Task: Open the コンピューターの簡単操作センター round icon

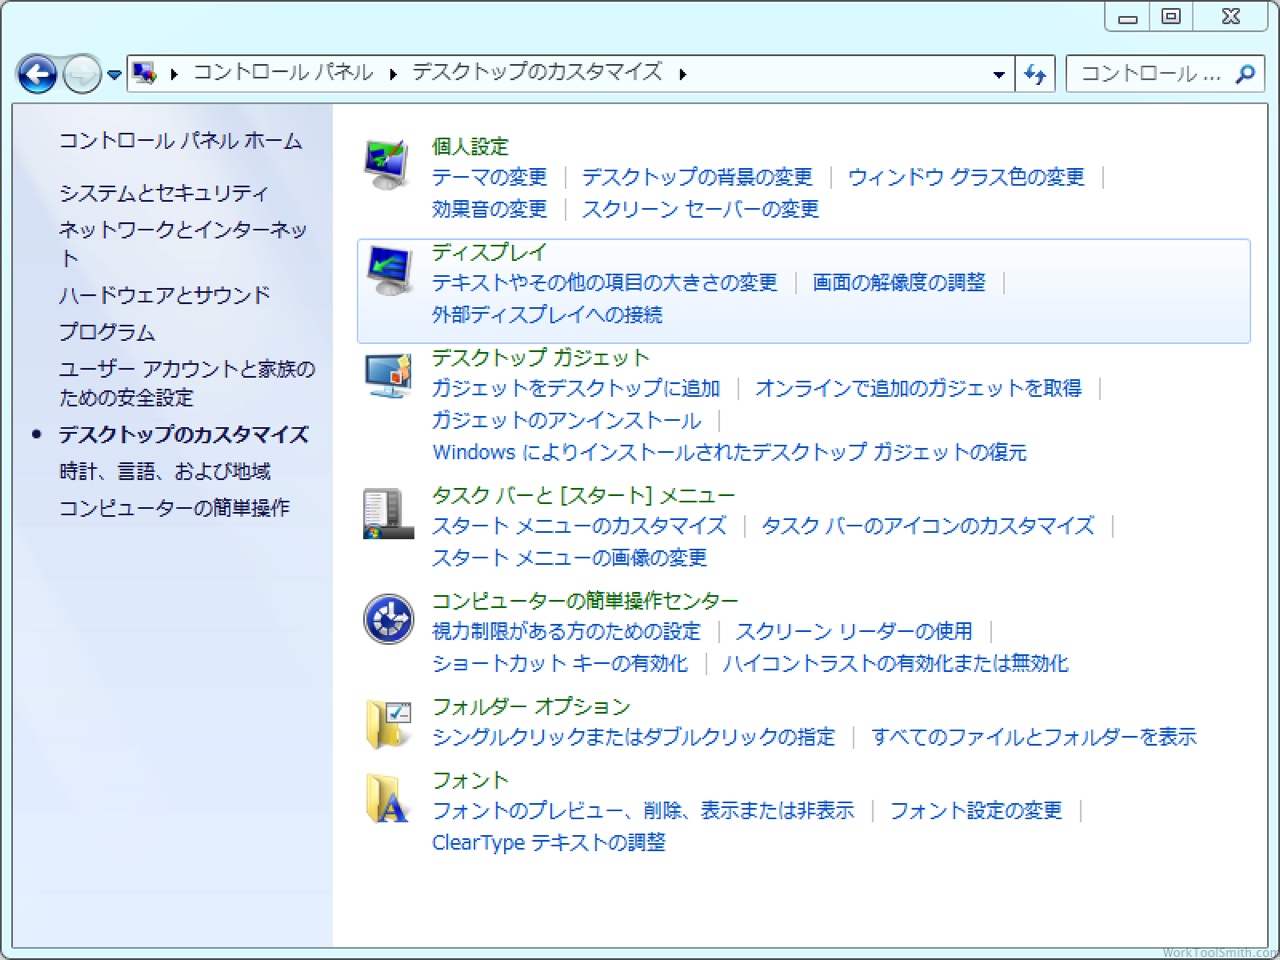Action: tap(387, 619)
